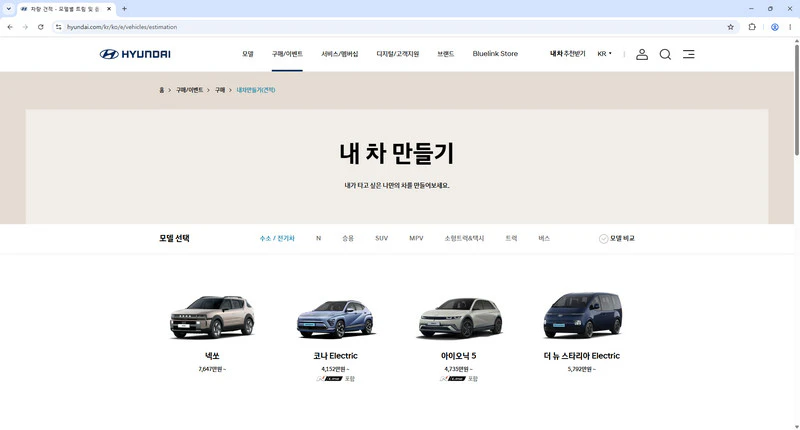Open the browser extensions icon

point(752,27)
